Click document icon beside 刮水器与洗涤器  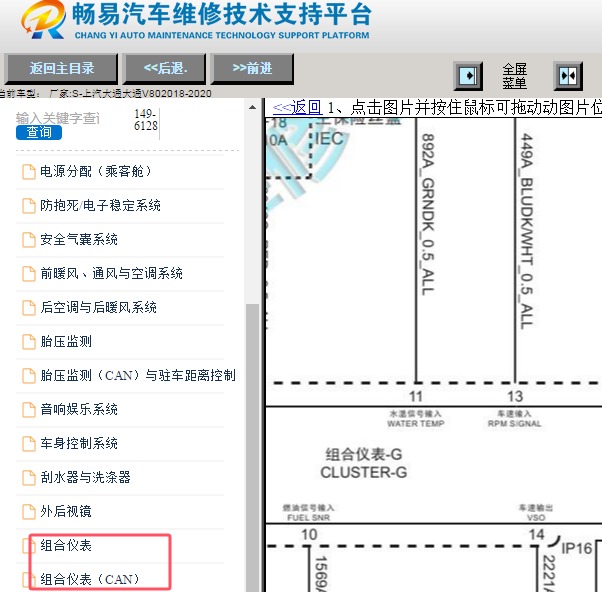[29, 478]
